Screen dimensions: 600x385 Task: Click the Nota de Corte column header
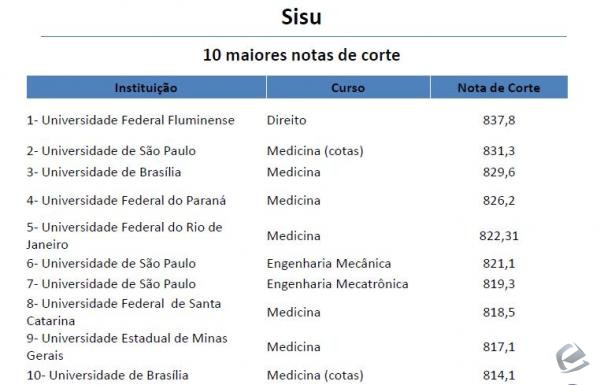coord(499,88)
